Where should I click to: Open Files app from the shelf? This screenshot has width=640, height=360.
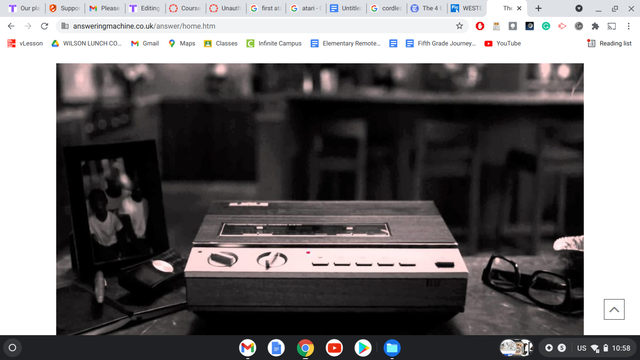[392, 348]
